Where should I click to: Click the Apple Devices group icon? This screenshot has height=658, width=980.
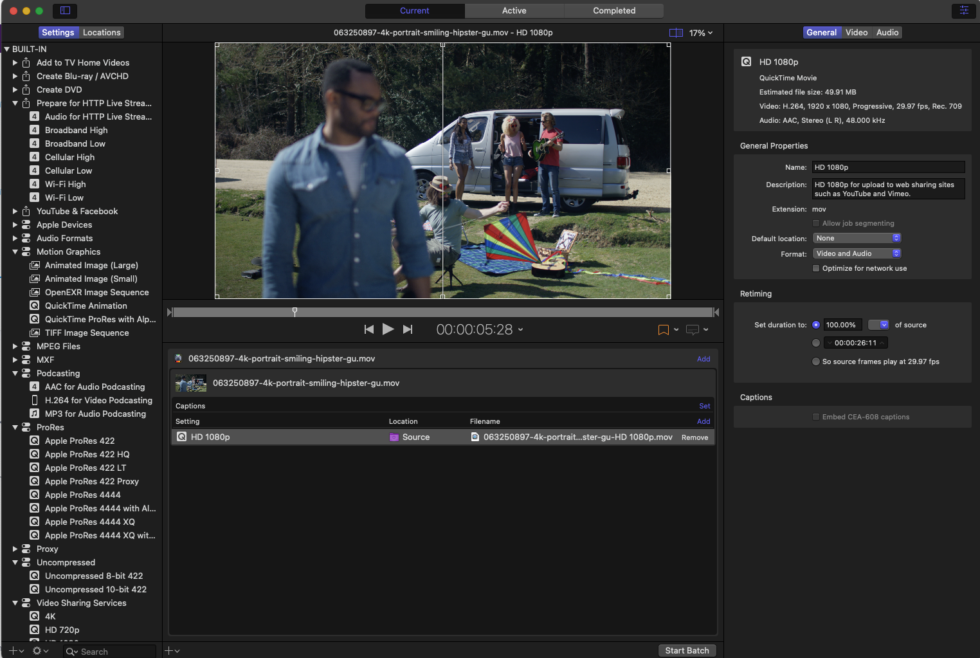click(x=26, y=224)
